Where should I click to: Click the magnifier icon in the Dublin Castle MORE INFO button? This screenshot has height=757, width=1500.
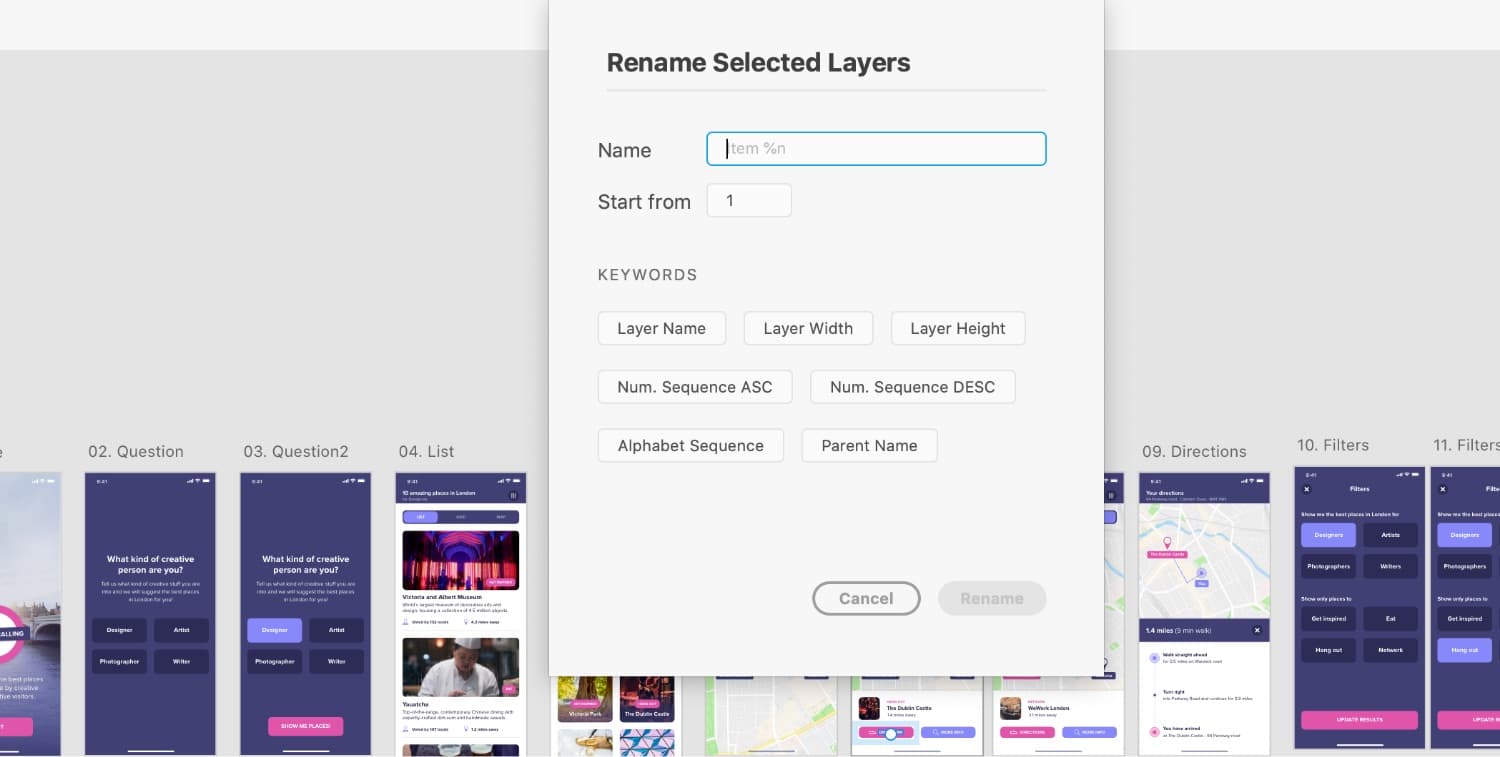click(x=935, y=731)
